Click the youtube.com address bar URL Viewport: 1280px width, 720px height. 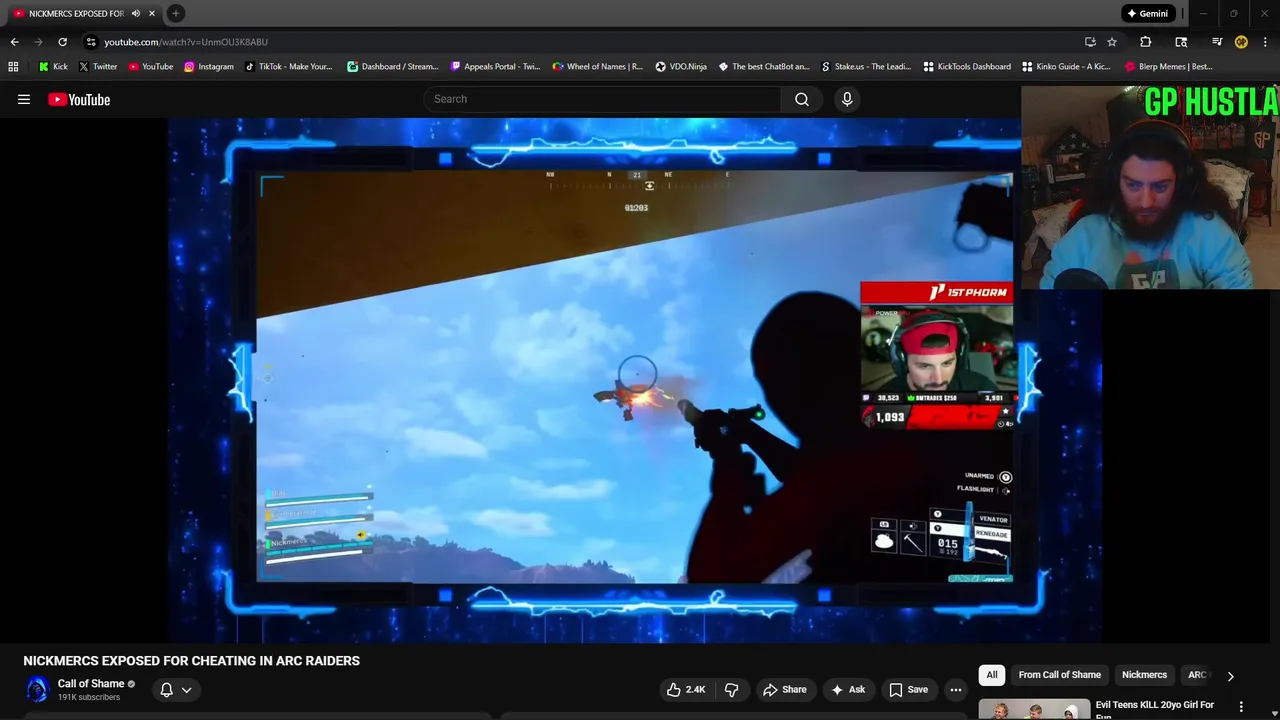click(186, 42)
